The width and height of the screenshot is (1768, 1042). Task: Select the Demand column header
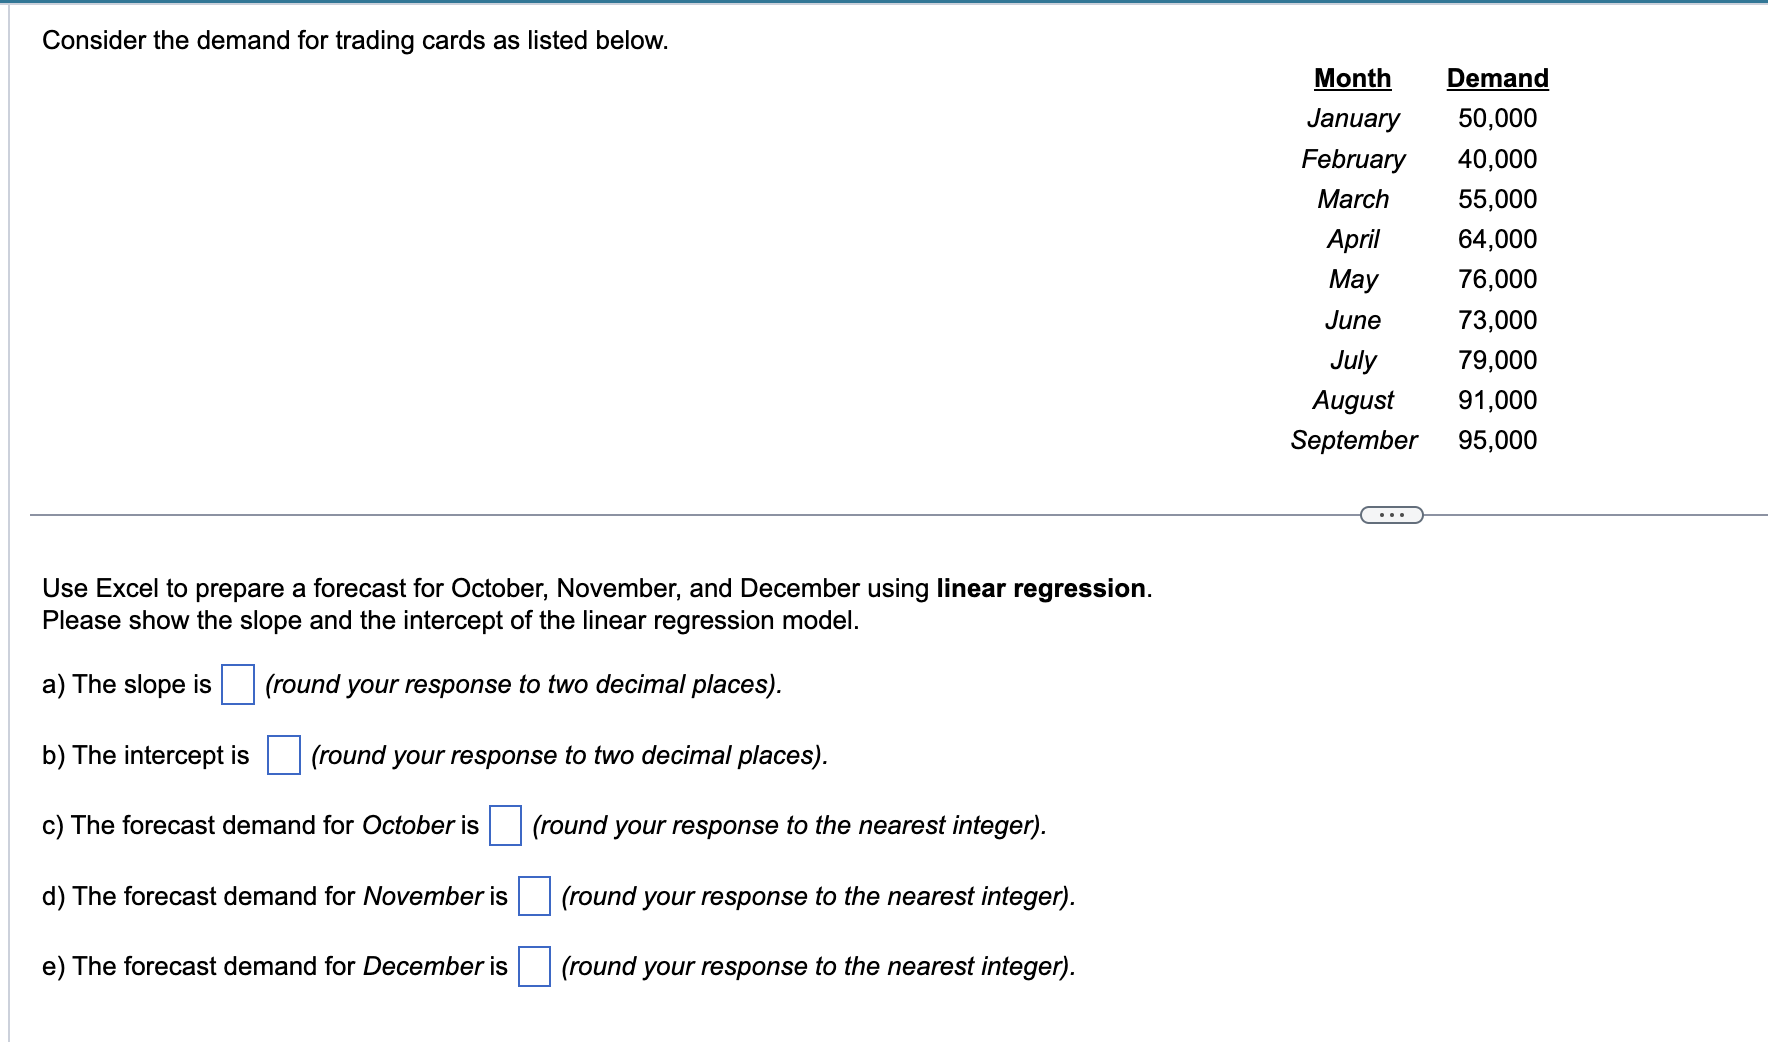(x=1496, y=78)
